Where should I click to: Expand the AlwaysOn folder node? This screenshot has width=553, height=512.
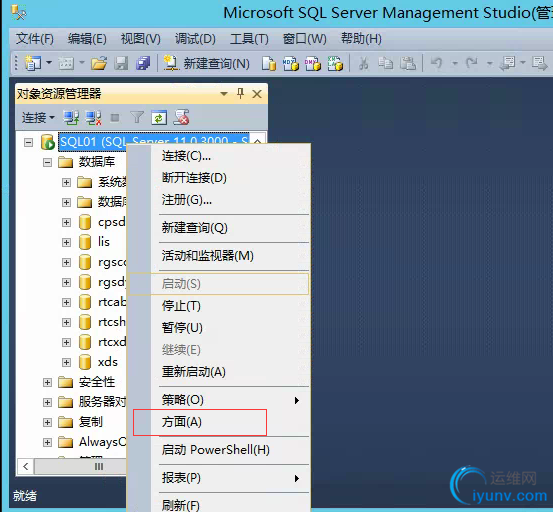47,443
